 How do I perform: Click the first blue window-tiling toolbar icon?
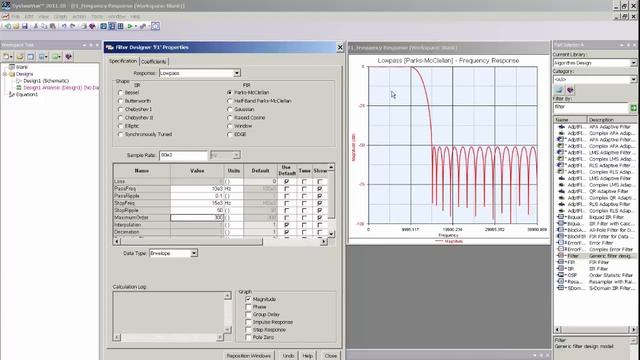pos(104,26)
